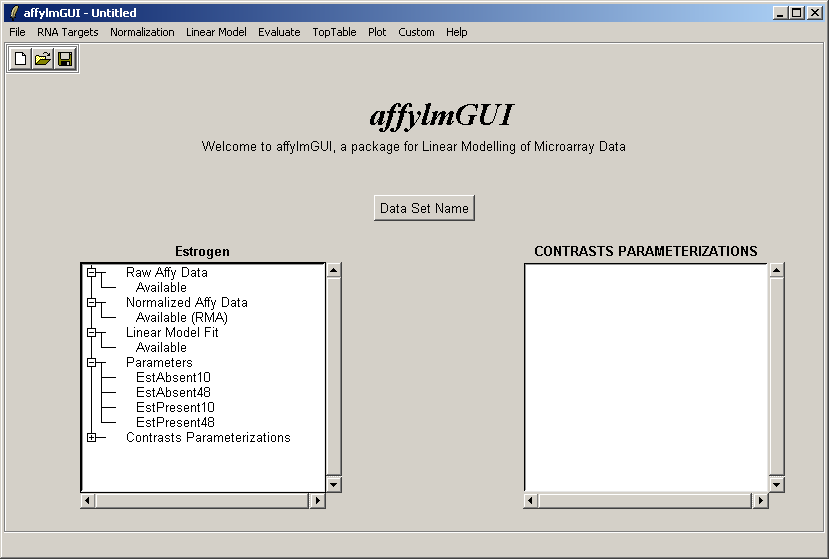Viewport: 829px width, 559px height.
Task: Collapse the Parameters tree node
Action: 91,362
